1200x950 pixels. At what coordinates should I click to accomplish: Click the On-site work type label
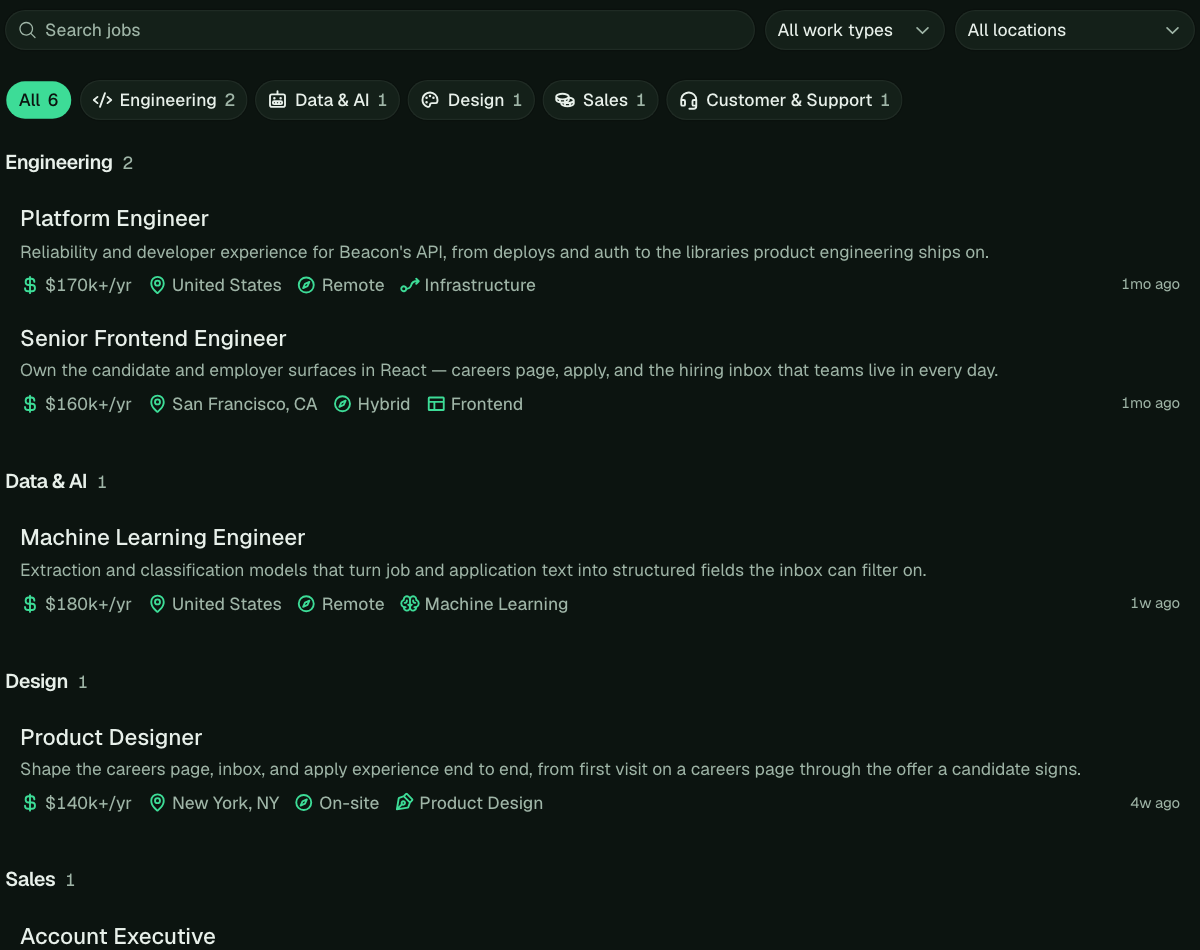pyautogui.click(x=349, y=803)
